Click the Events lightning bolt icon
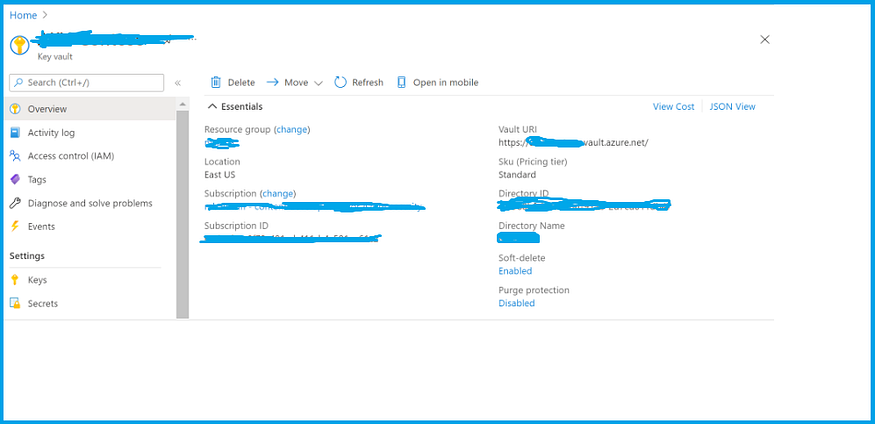This screenshot has height=424, width=875. pyautogui.click(x=16, y=227)
